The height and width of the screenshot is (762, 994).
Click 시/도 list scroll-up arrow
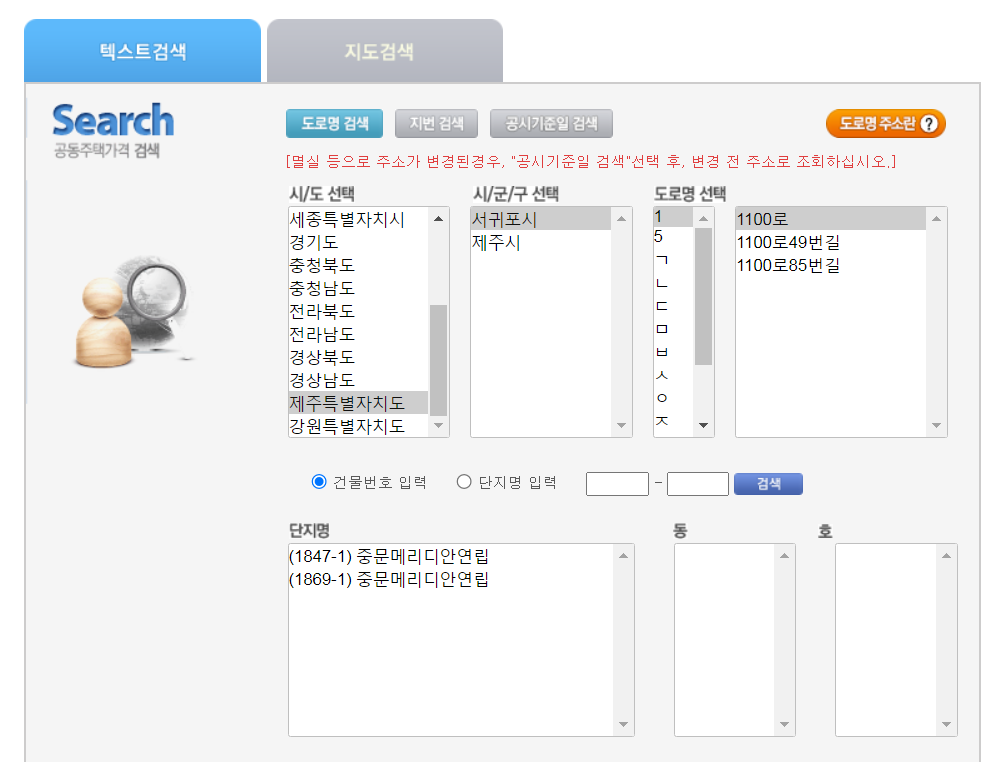[438, 219]
